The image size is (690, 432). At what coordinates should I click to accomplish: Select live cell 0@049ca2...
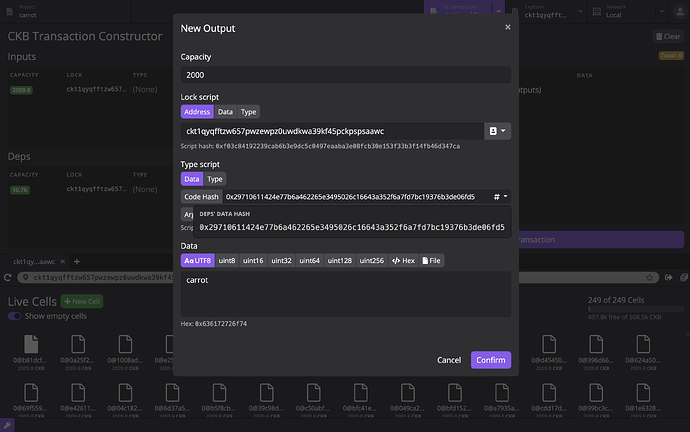(x=407, y=399)
